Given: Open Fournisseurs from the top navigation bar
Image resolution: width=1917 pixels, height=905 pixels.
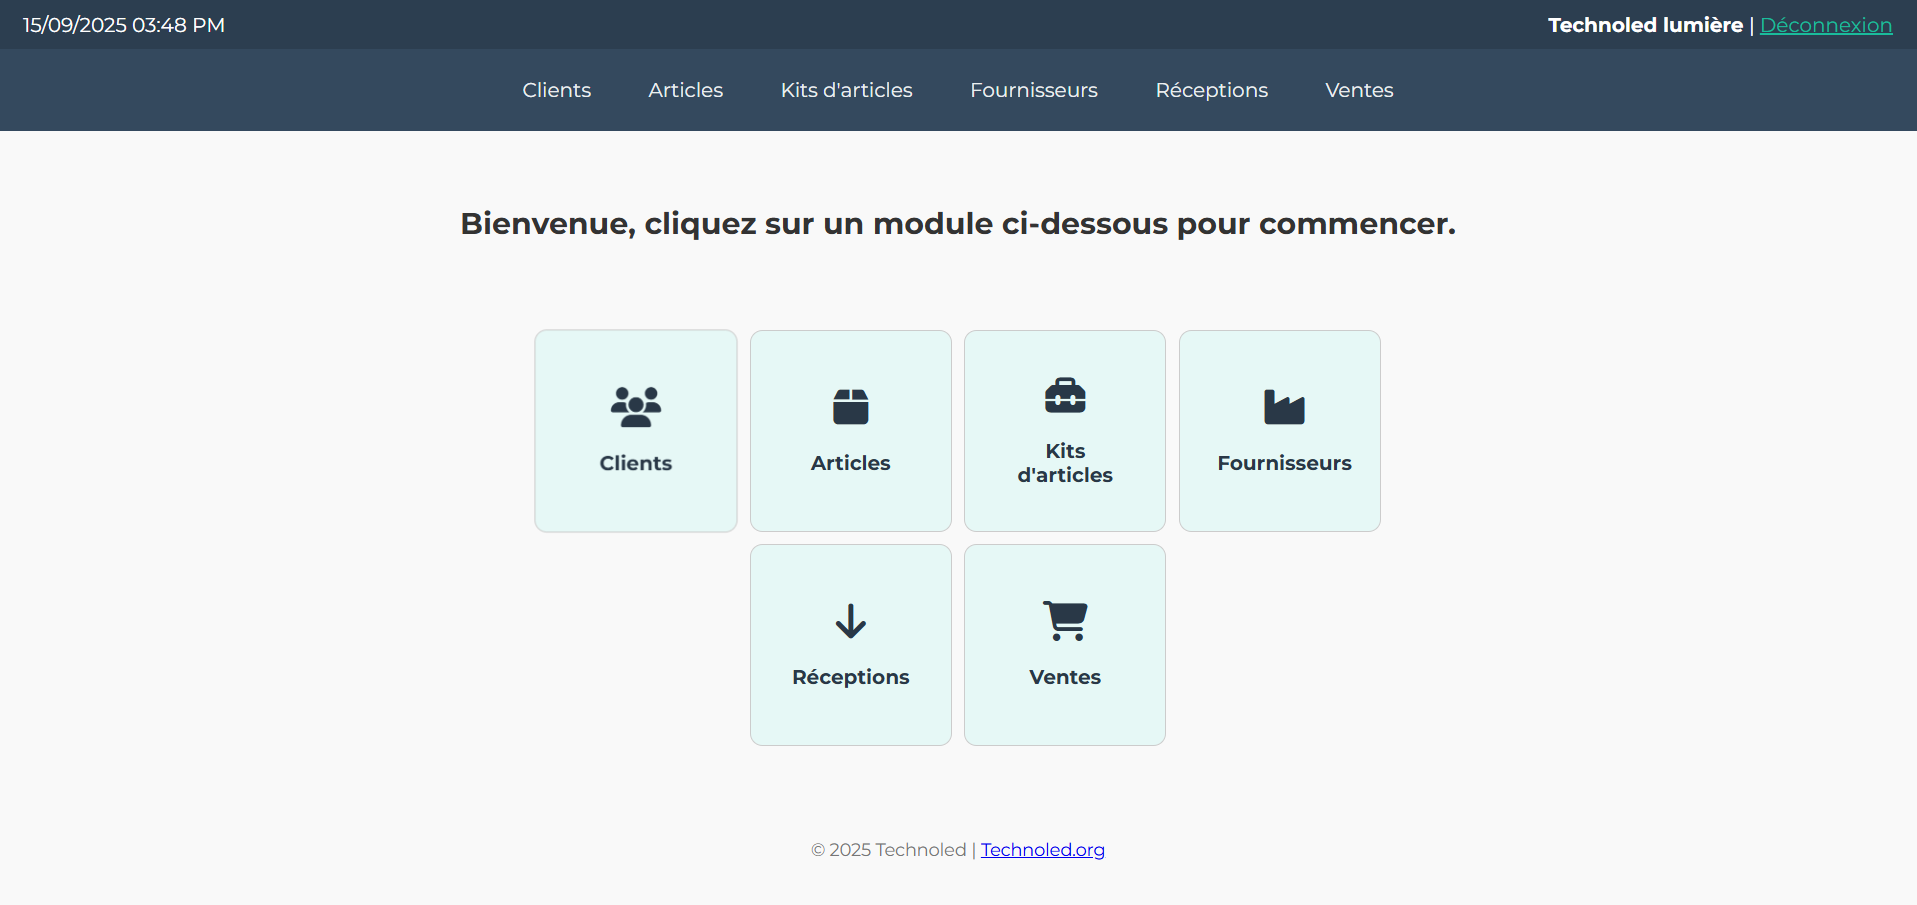Looking at the screenshot, I should pyautogui.click(x=1033, y=90).
